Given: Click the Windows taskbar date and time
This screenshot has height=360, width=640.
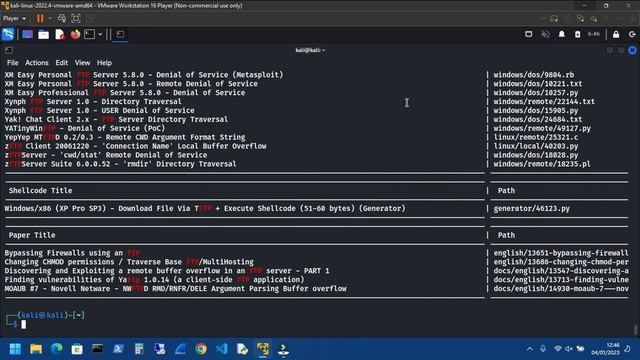Looking at the screenshot, I should [605, 349].
